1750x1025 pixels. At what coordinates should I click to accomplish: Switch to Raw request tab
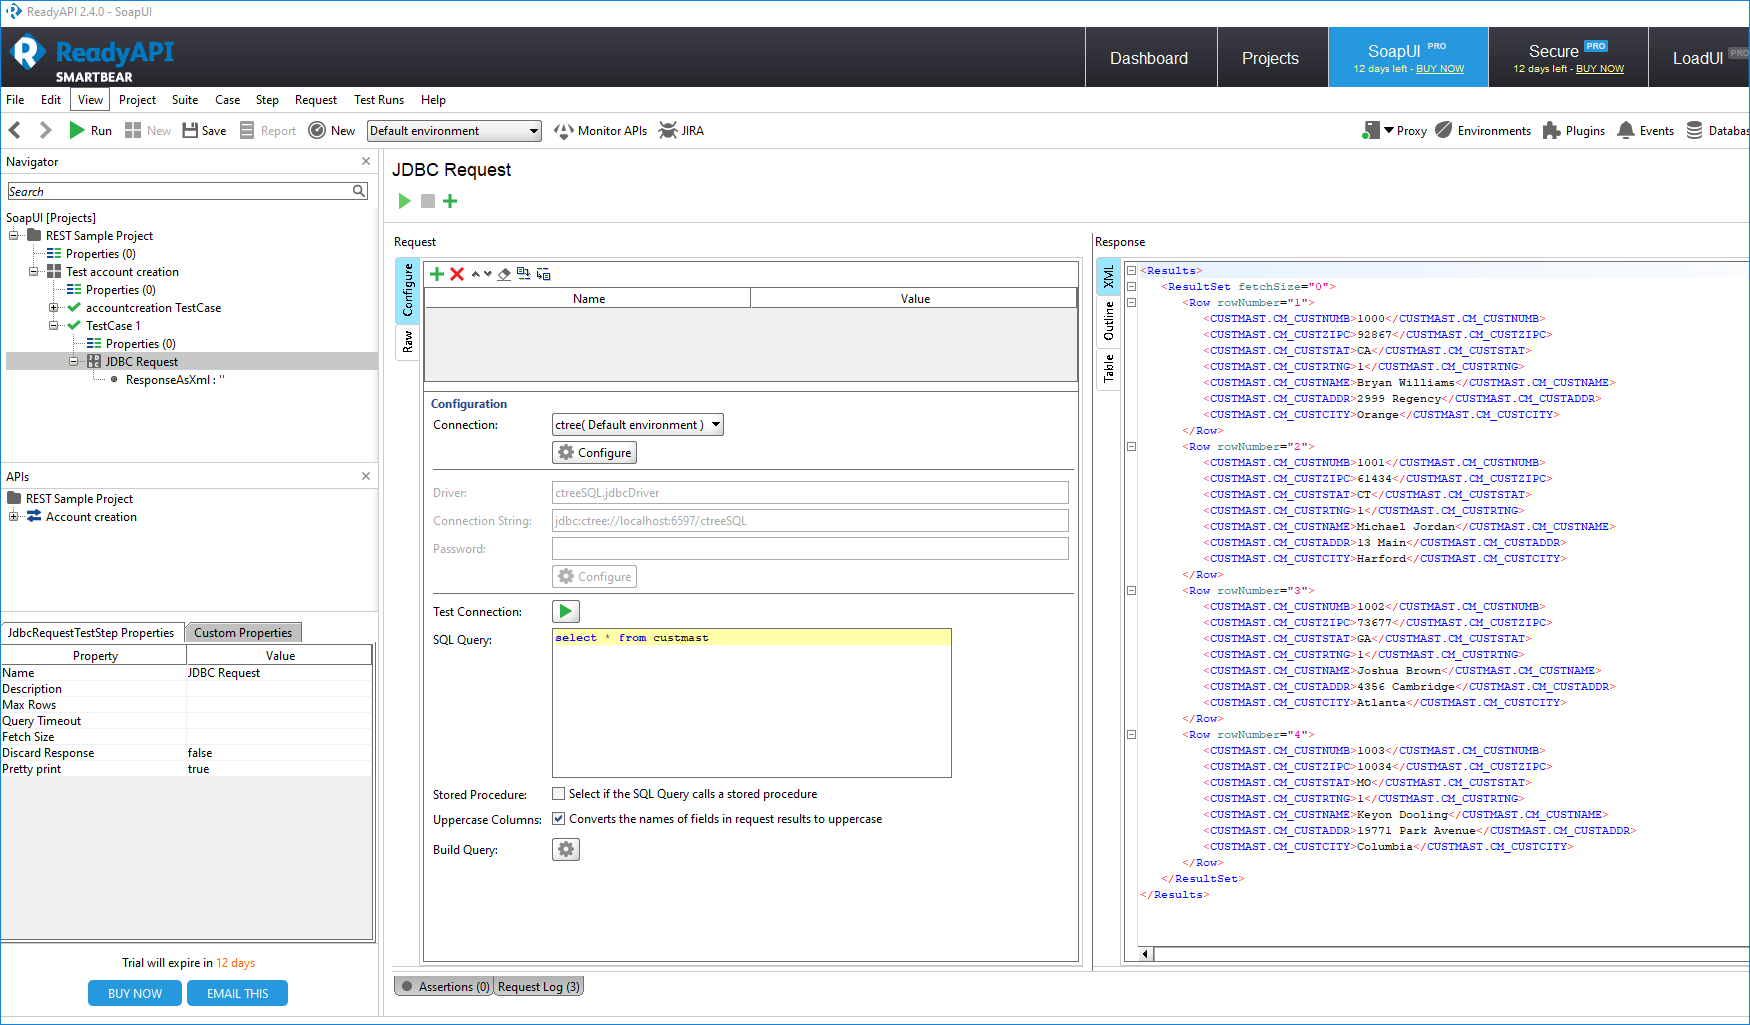(x=408, y=342)
